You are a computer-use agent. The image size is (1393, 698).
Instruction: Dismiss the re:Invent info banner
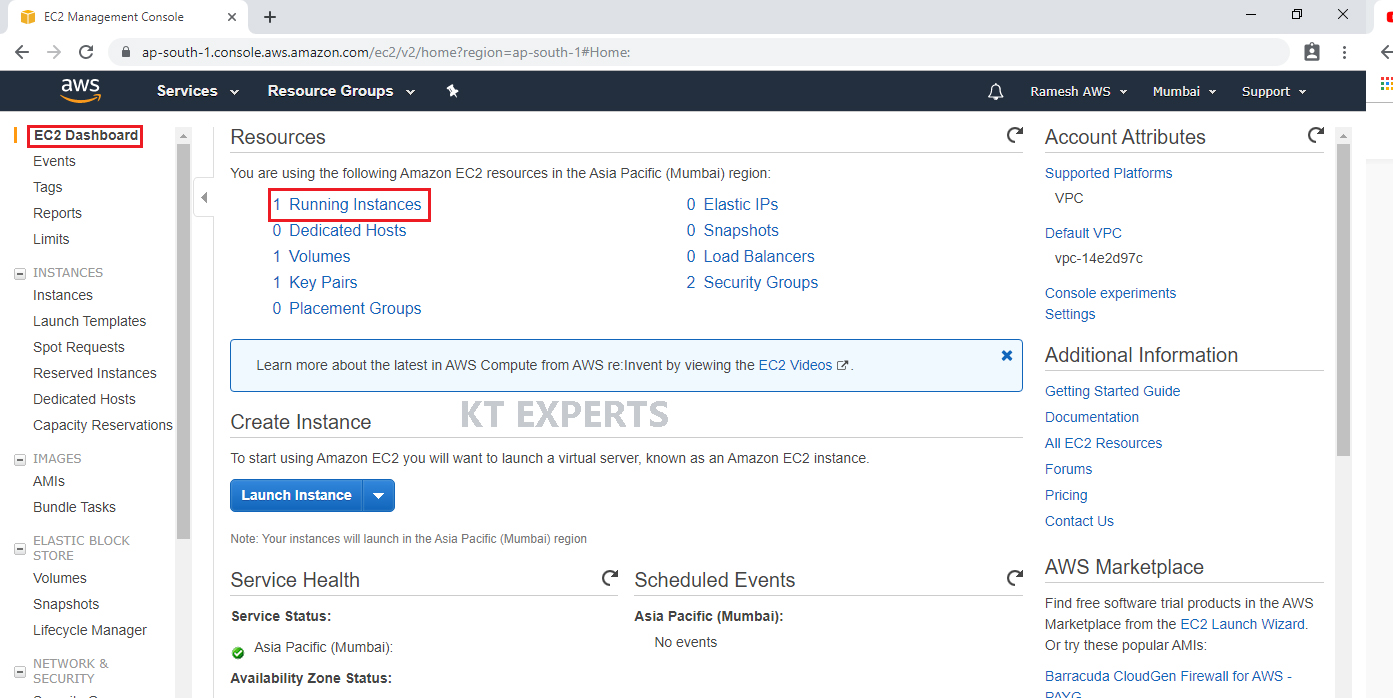point(1007,355)
